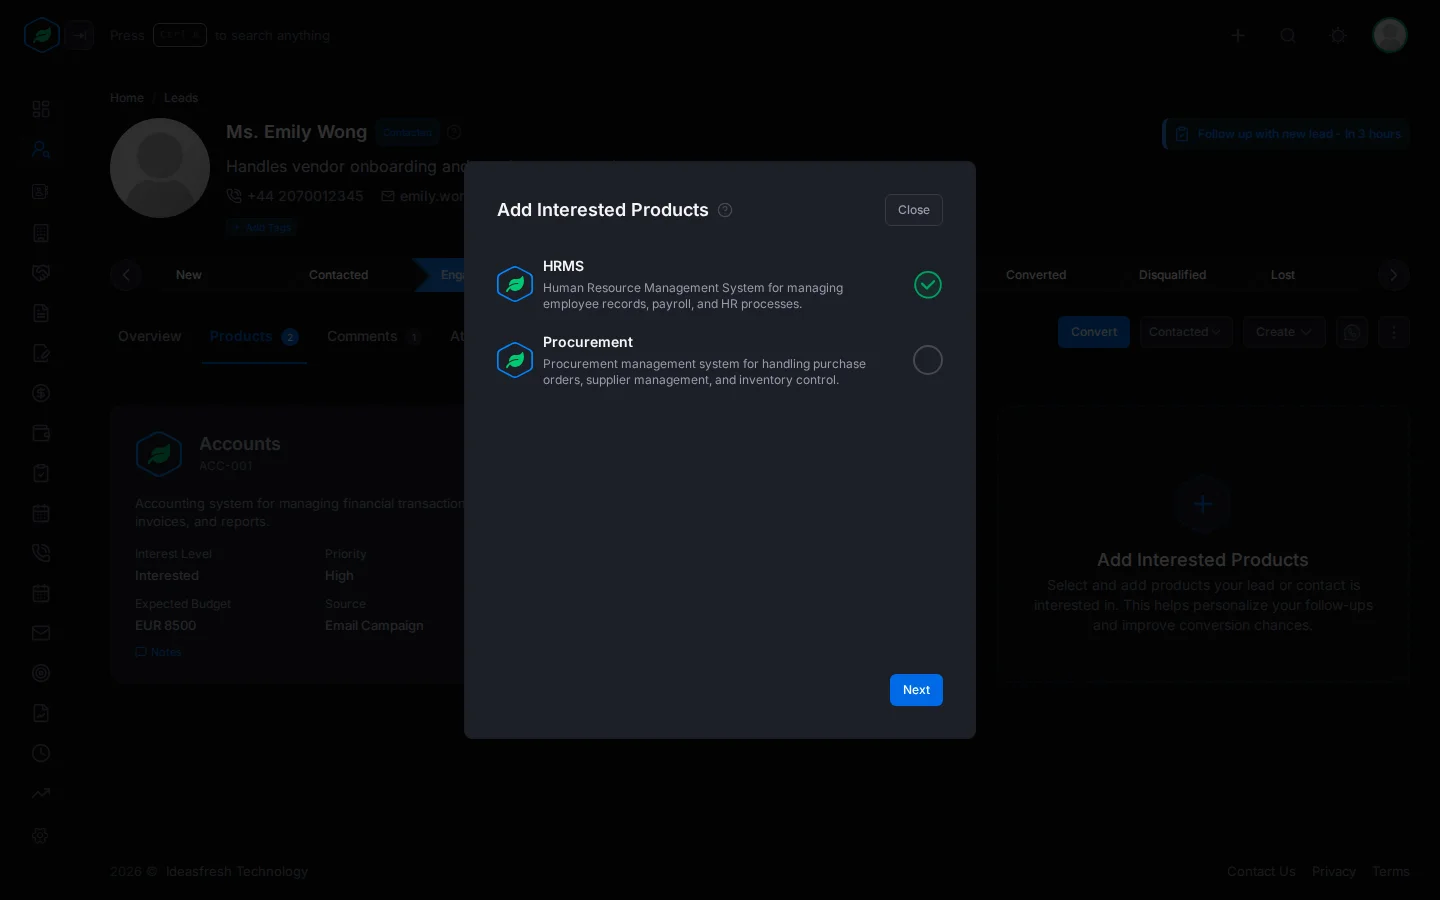Viewport: 1440px width, 900px height.
Task: Switch to the Overview tab
Action: coord(150,336)
